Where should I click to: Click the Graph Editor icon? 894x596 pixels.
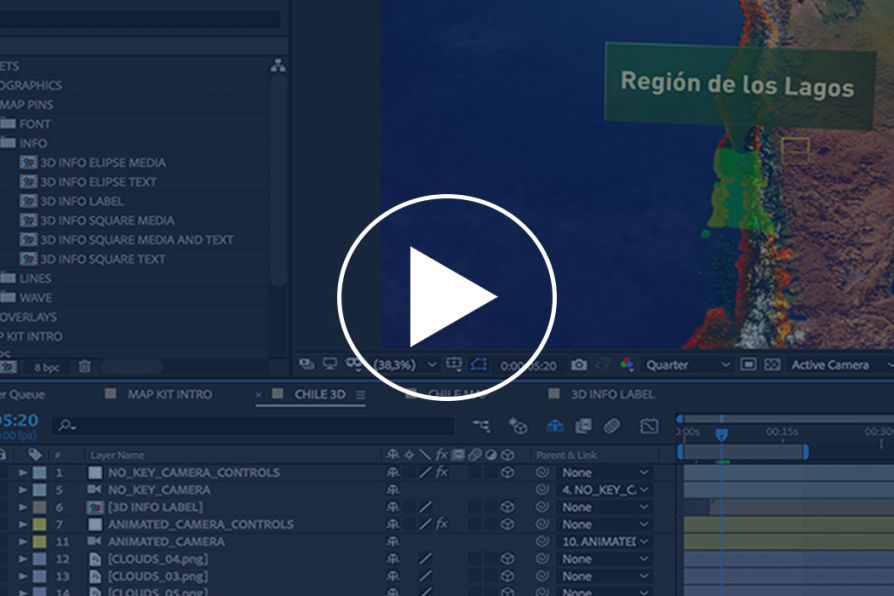[x=649, y=426]
